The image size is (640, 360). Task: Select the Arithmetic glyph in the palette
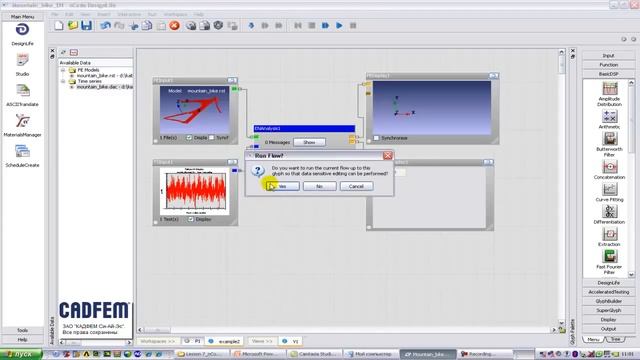[609, 119]
